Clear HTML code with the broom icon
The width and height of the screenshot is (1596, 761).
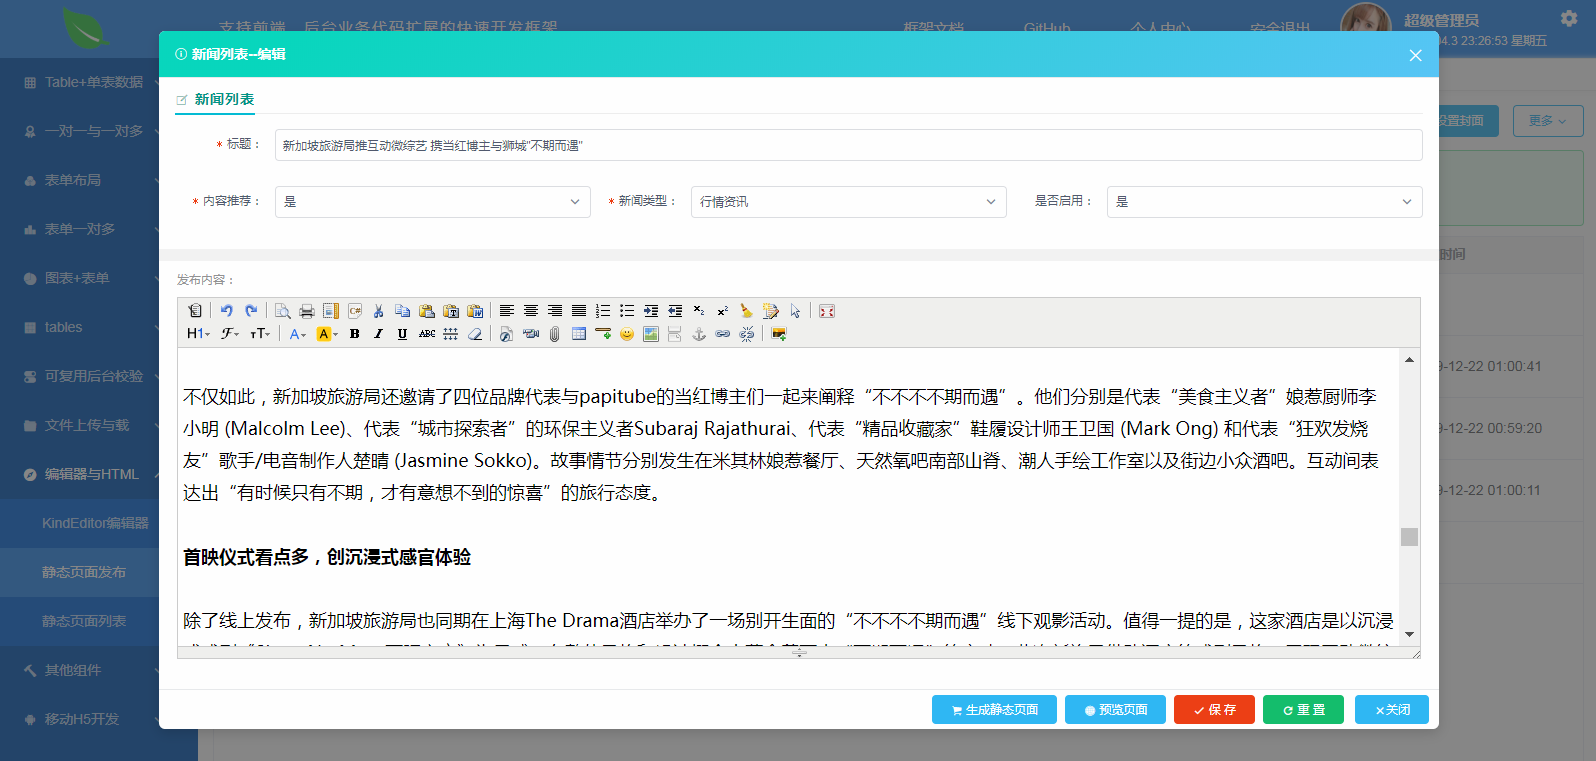coord(747,311)
